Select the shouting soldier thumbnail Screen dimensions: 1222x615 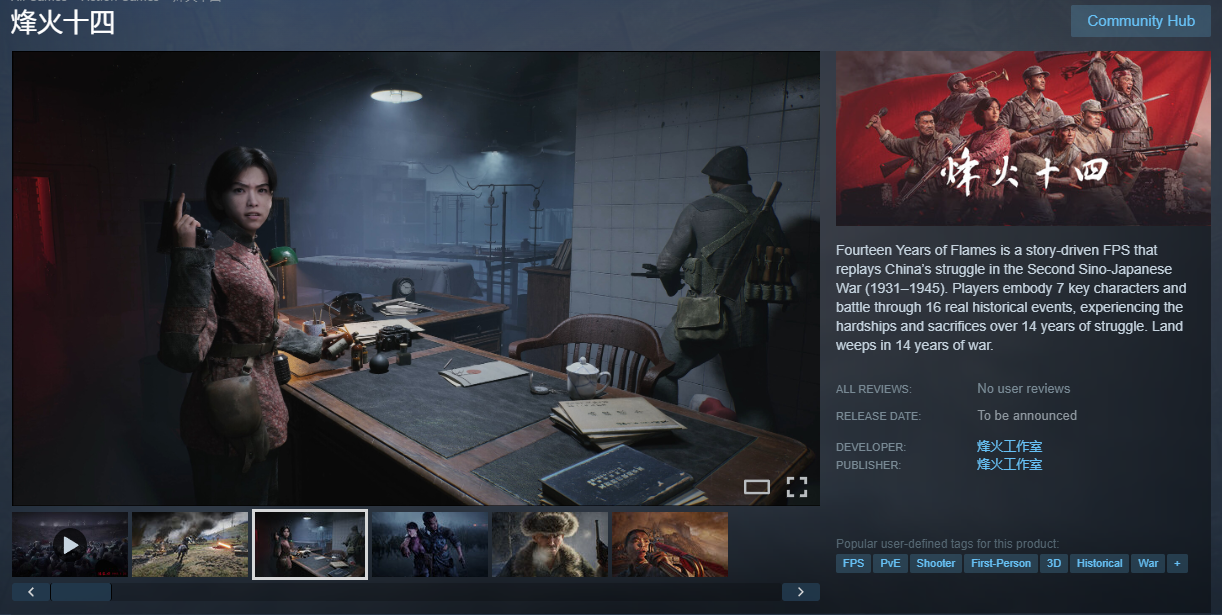(670, 545)
